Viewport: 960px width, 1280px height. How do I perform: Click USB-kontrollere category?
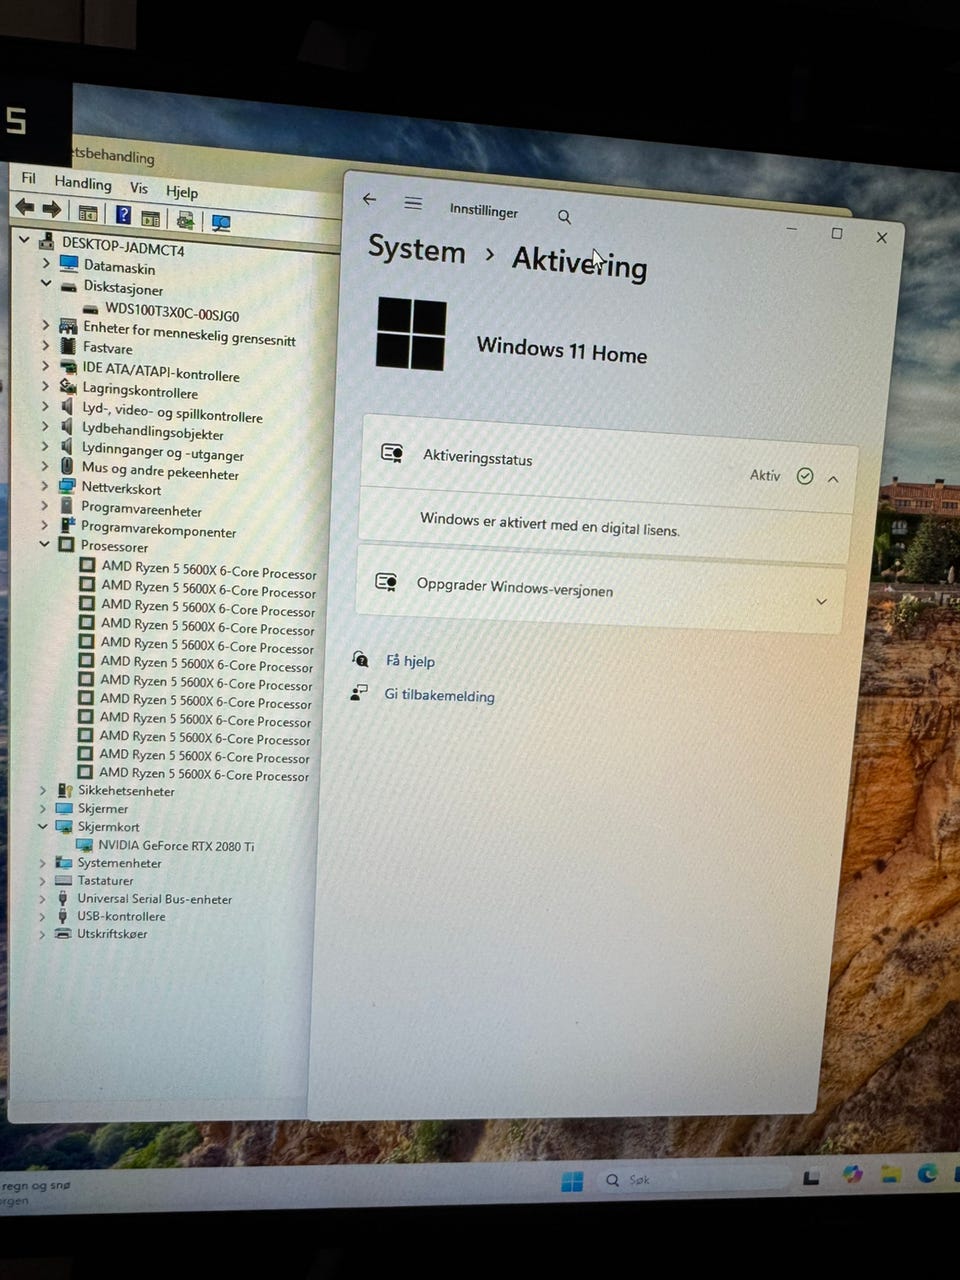click(121, 916)
